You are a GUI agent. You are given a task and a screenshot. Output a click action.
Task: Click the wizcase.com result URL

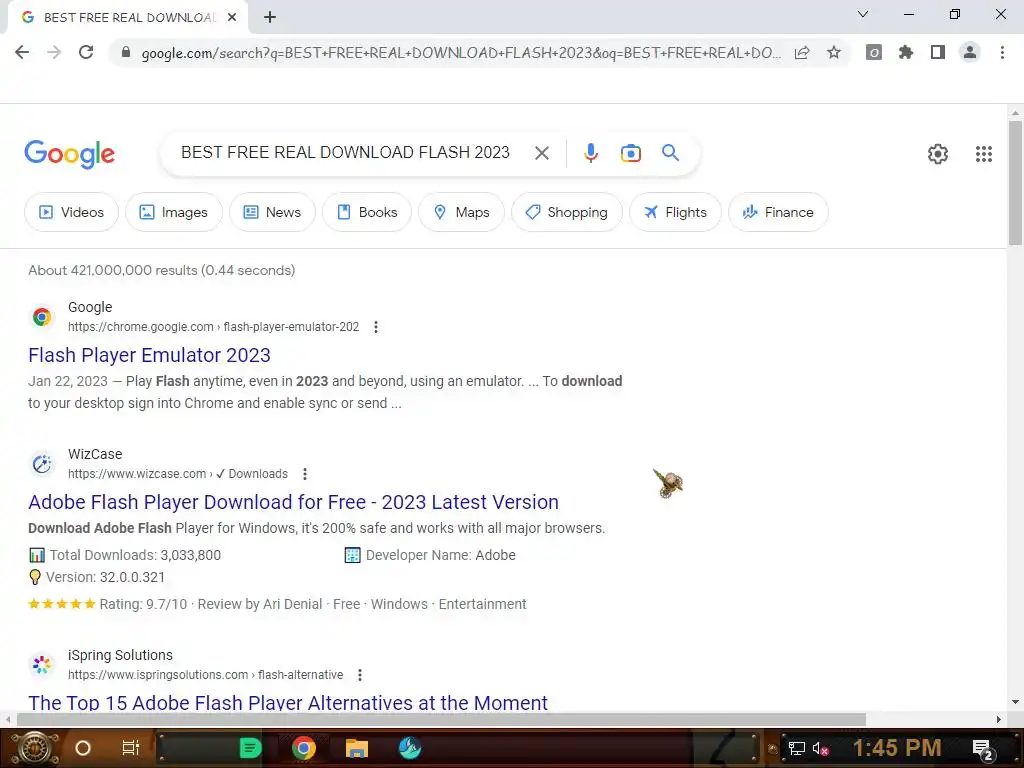178,473
